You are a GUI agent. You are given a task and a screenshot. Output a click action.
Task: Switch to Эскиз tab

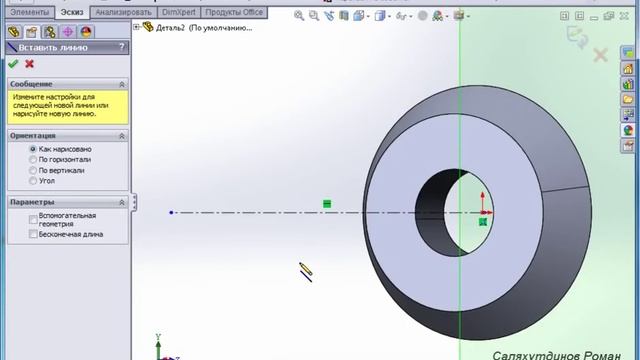pyautogui.click(x=72, y=12)
